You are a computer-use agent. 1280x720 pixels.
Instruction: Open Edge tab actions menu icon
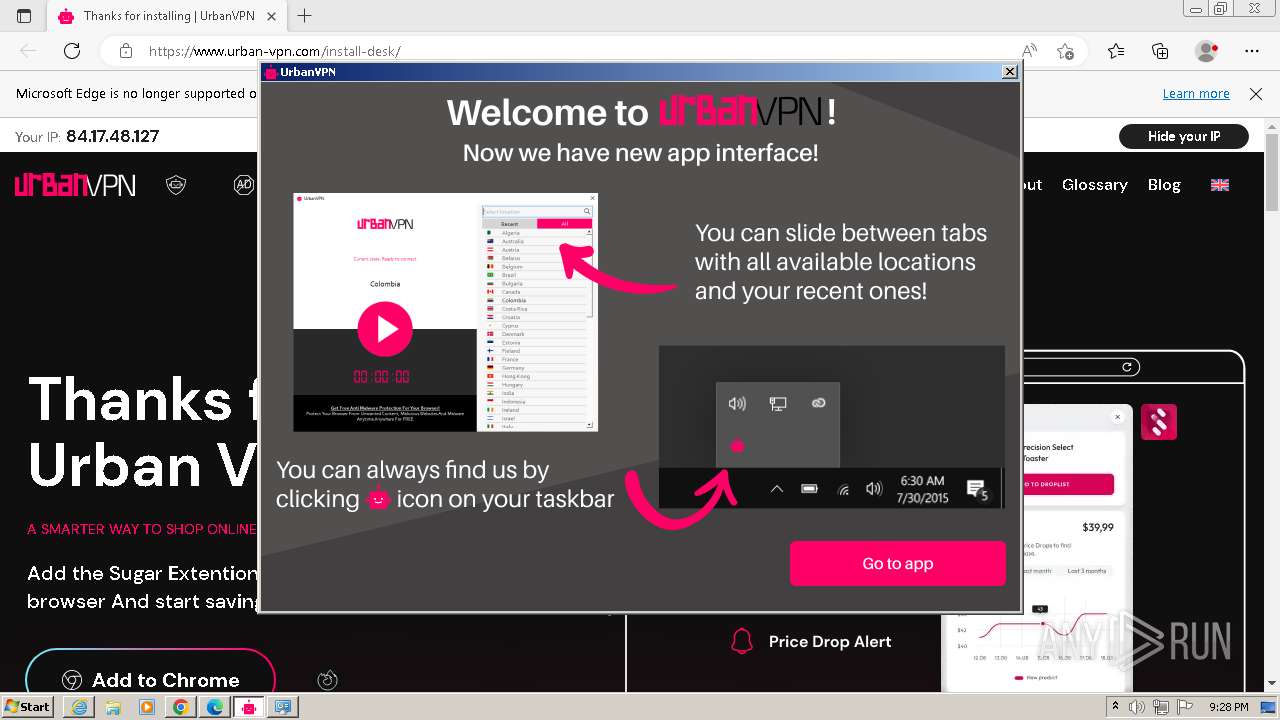24,16
